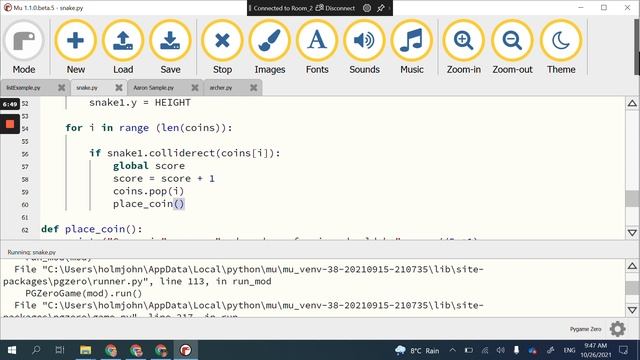Click line number 62 in the gutter
The width and height of the screenshot is (640, 360).
[x=25, y=230]
